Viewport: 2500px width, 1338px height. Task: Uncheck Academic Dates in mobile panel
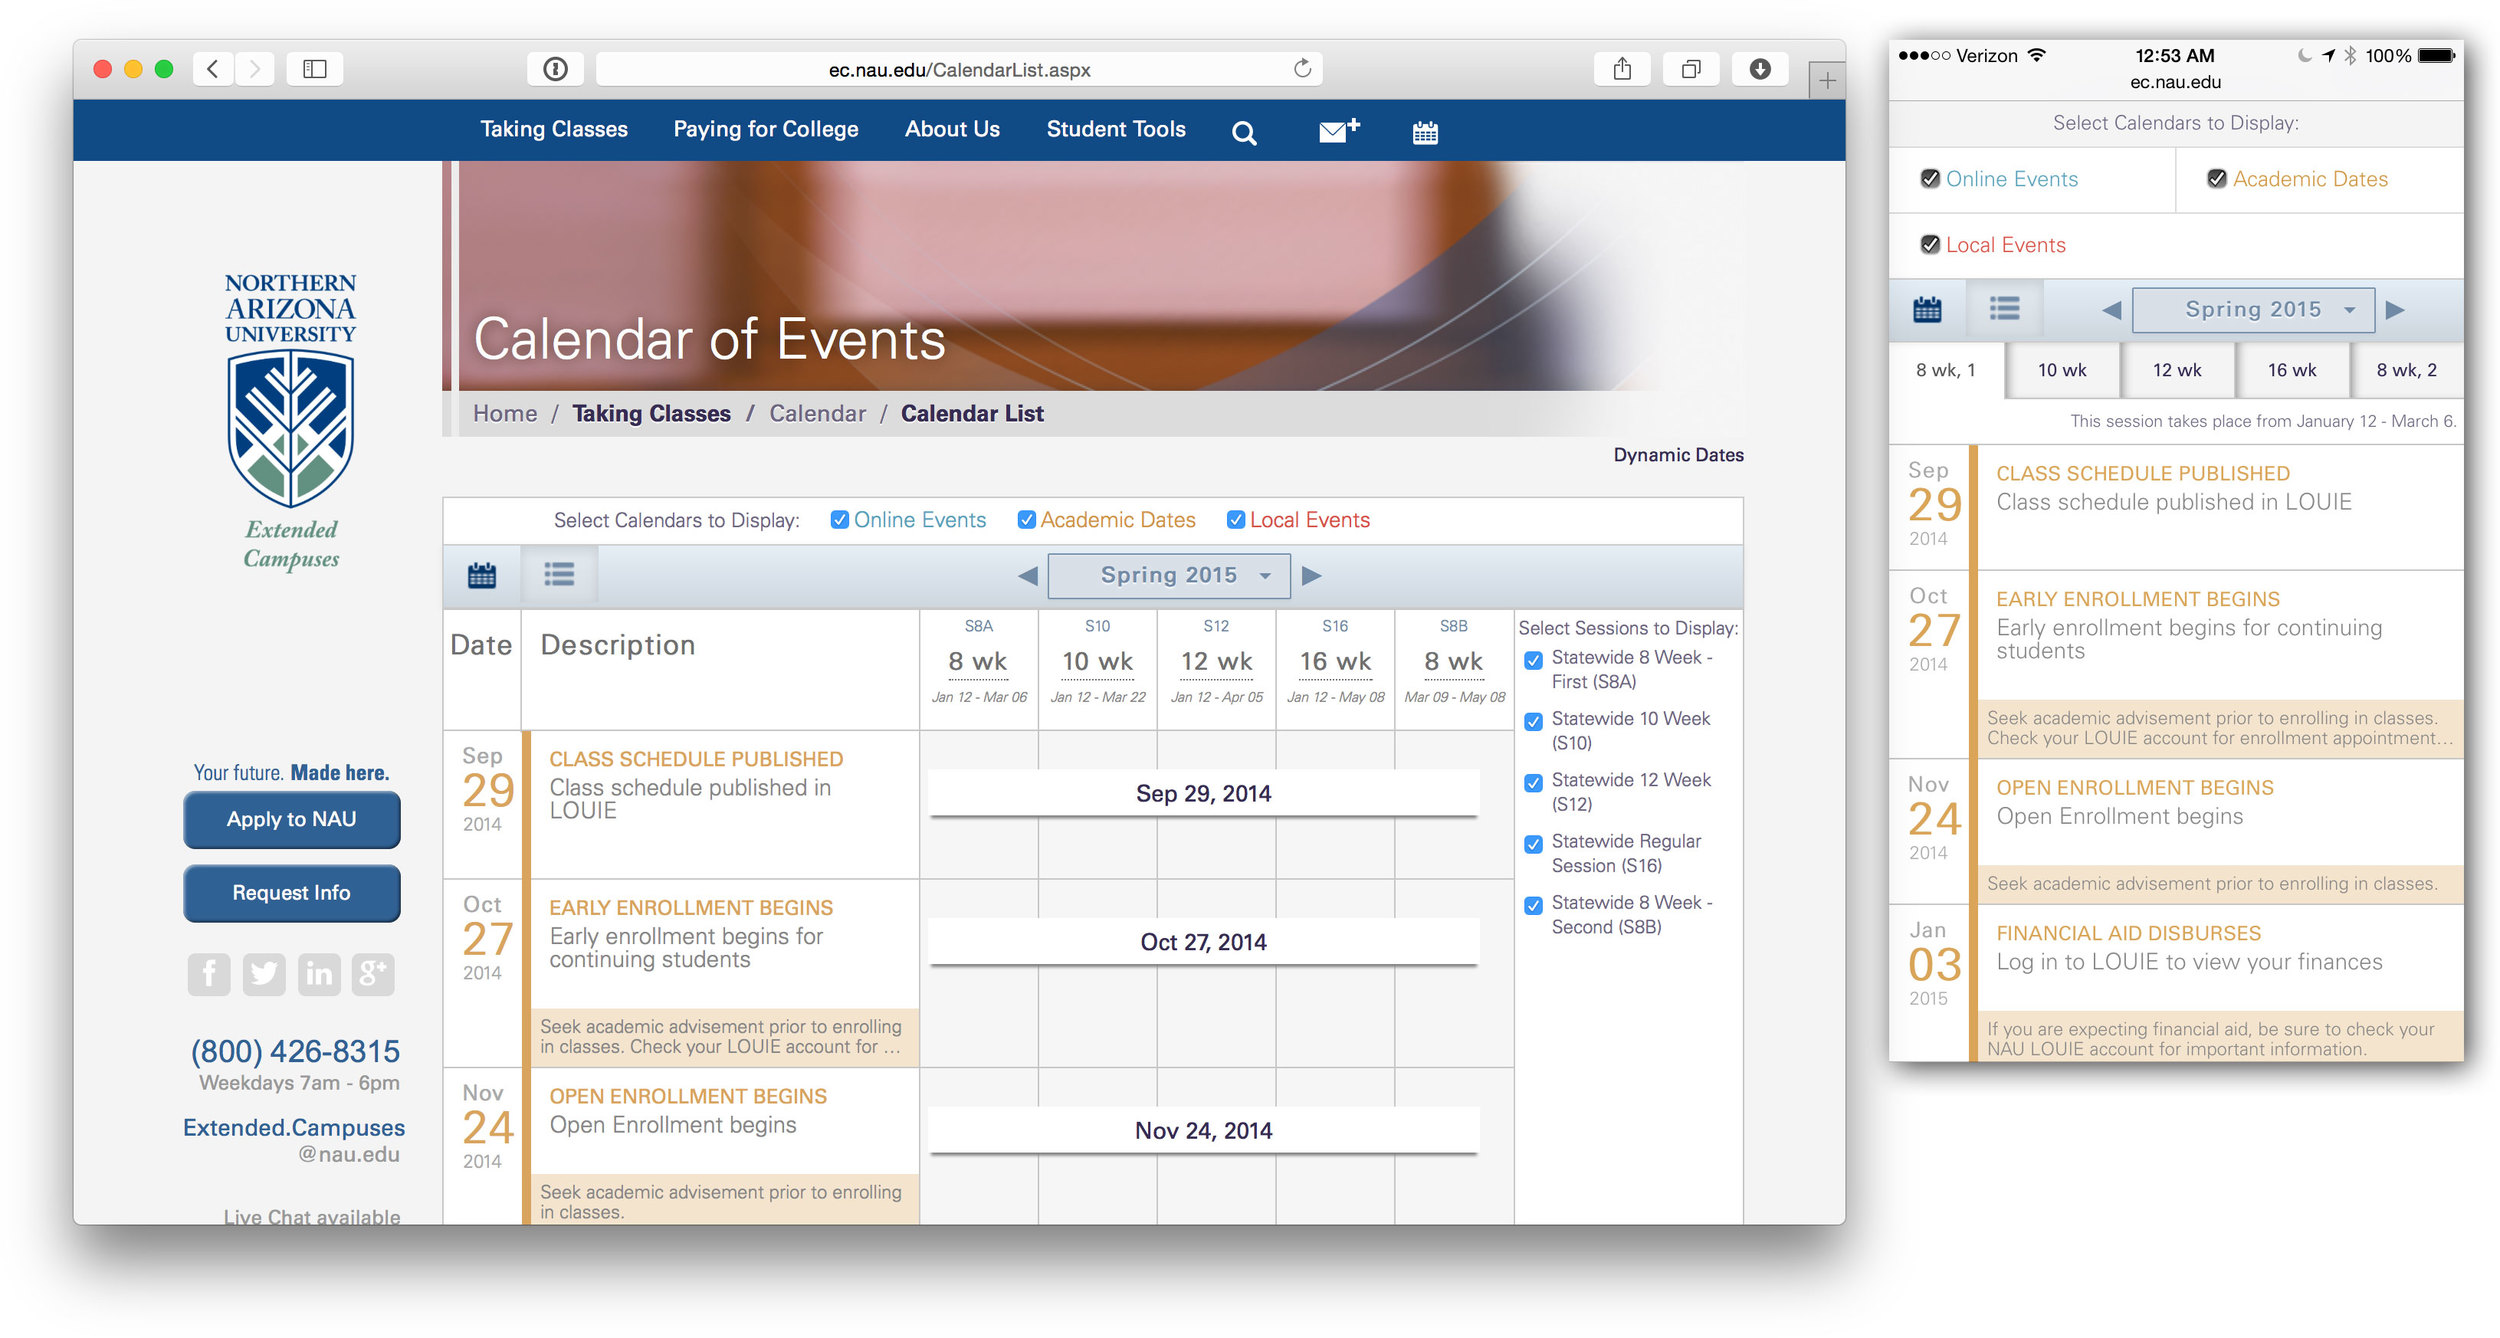click(2217, 179)
